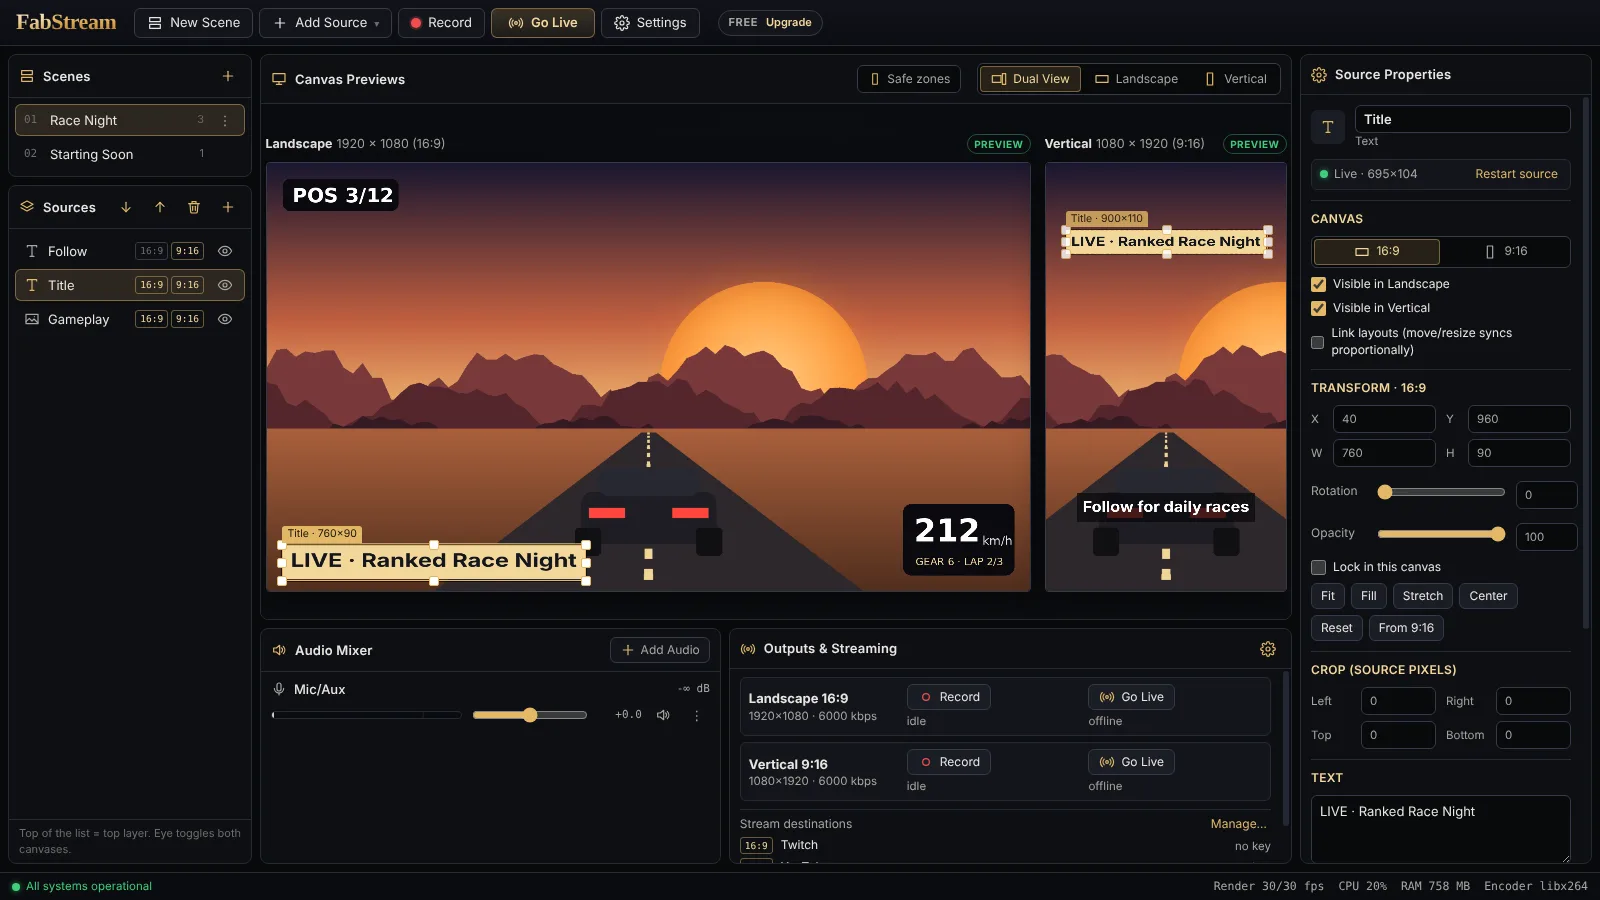
Task: Switch to Landscape view tab
Action: click(1136, 79)
